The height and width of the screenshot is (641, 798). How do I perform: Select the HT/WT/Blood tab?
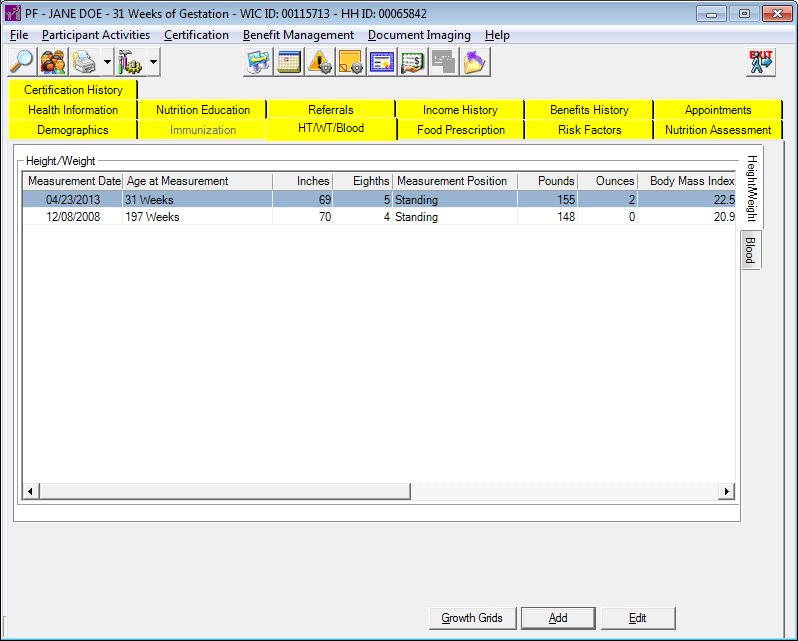[x=331, y=128]
